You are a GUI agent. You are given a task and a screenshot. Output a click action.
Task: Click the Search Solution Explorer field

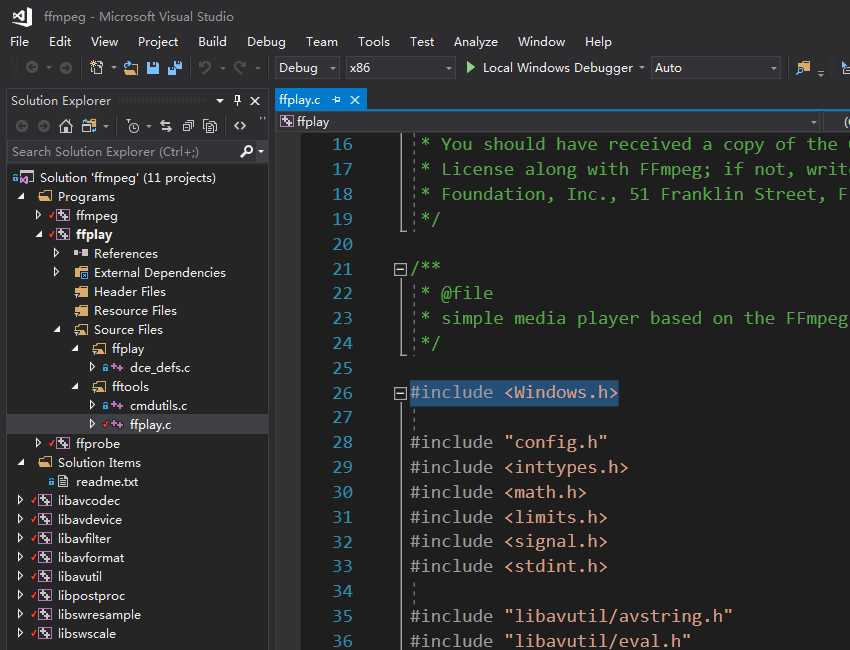(x=125, y=151)
